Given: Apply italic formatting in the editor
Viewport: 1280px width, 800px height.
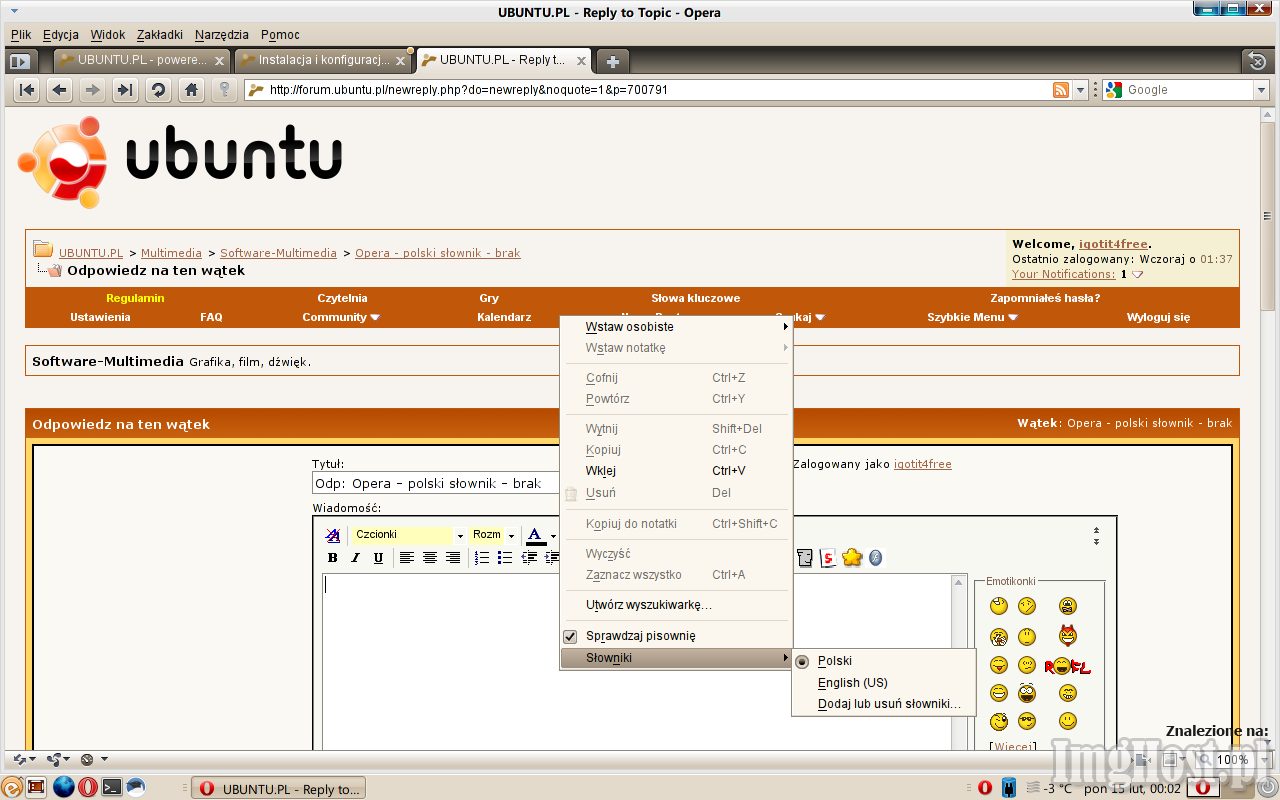Looking at the screenshot, I should [355, 558].
